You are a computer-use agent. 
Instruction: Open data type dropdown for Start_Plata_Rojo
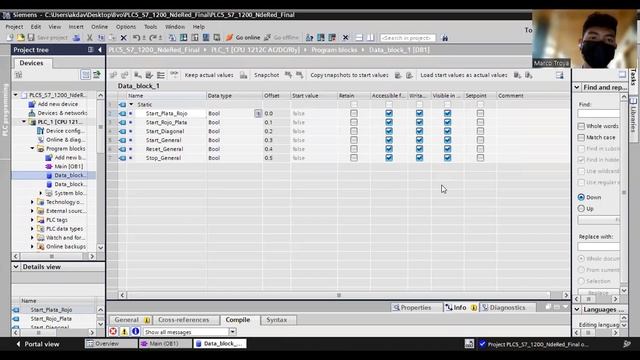pyautogui.click(x=258, y=113)
